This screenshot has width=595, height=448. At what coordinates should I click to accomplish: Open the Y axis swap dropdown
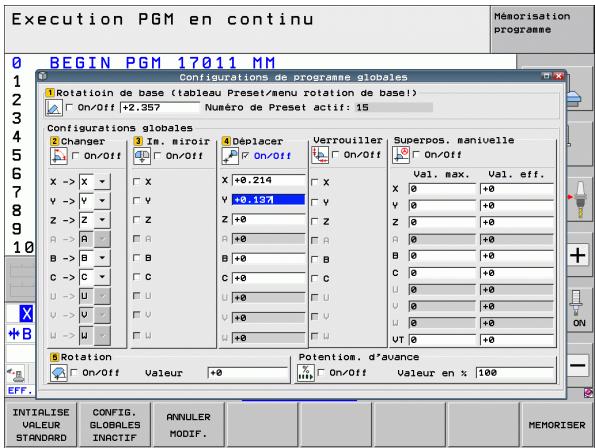(x=102, y=201)
